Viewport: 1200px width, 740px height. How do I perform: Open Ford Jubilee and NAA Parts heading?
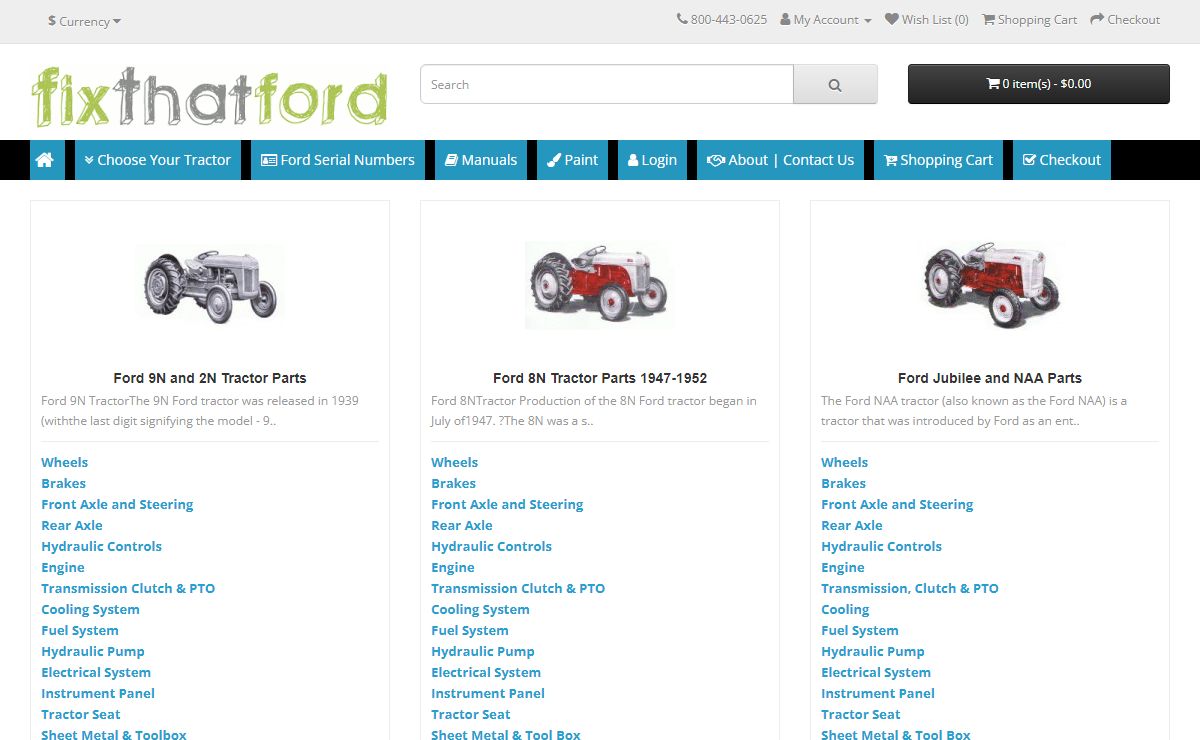990,378
